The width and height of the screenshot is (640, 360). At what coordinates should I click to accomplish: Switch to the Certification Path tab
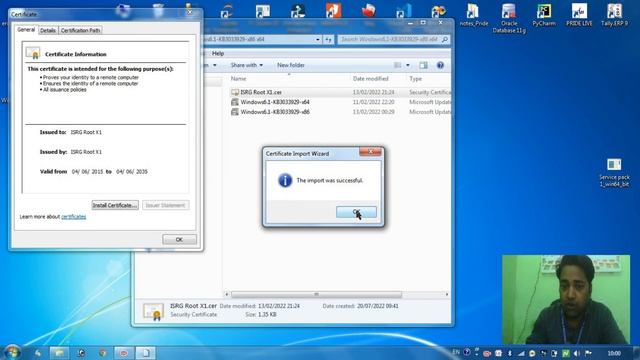[x=80, y=30]
